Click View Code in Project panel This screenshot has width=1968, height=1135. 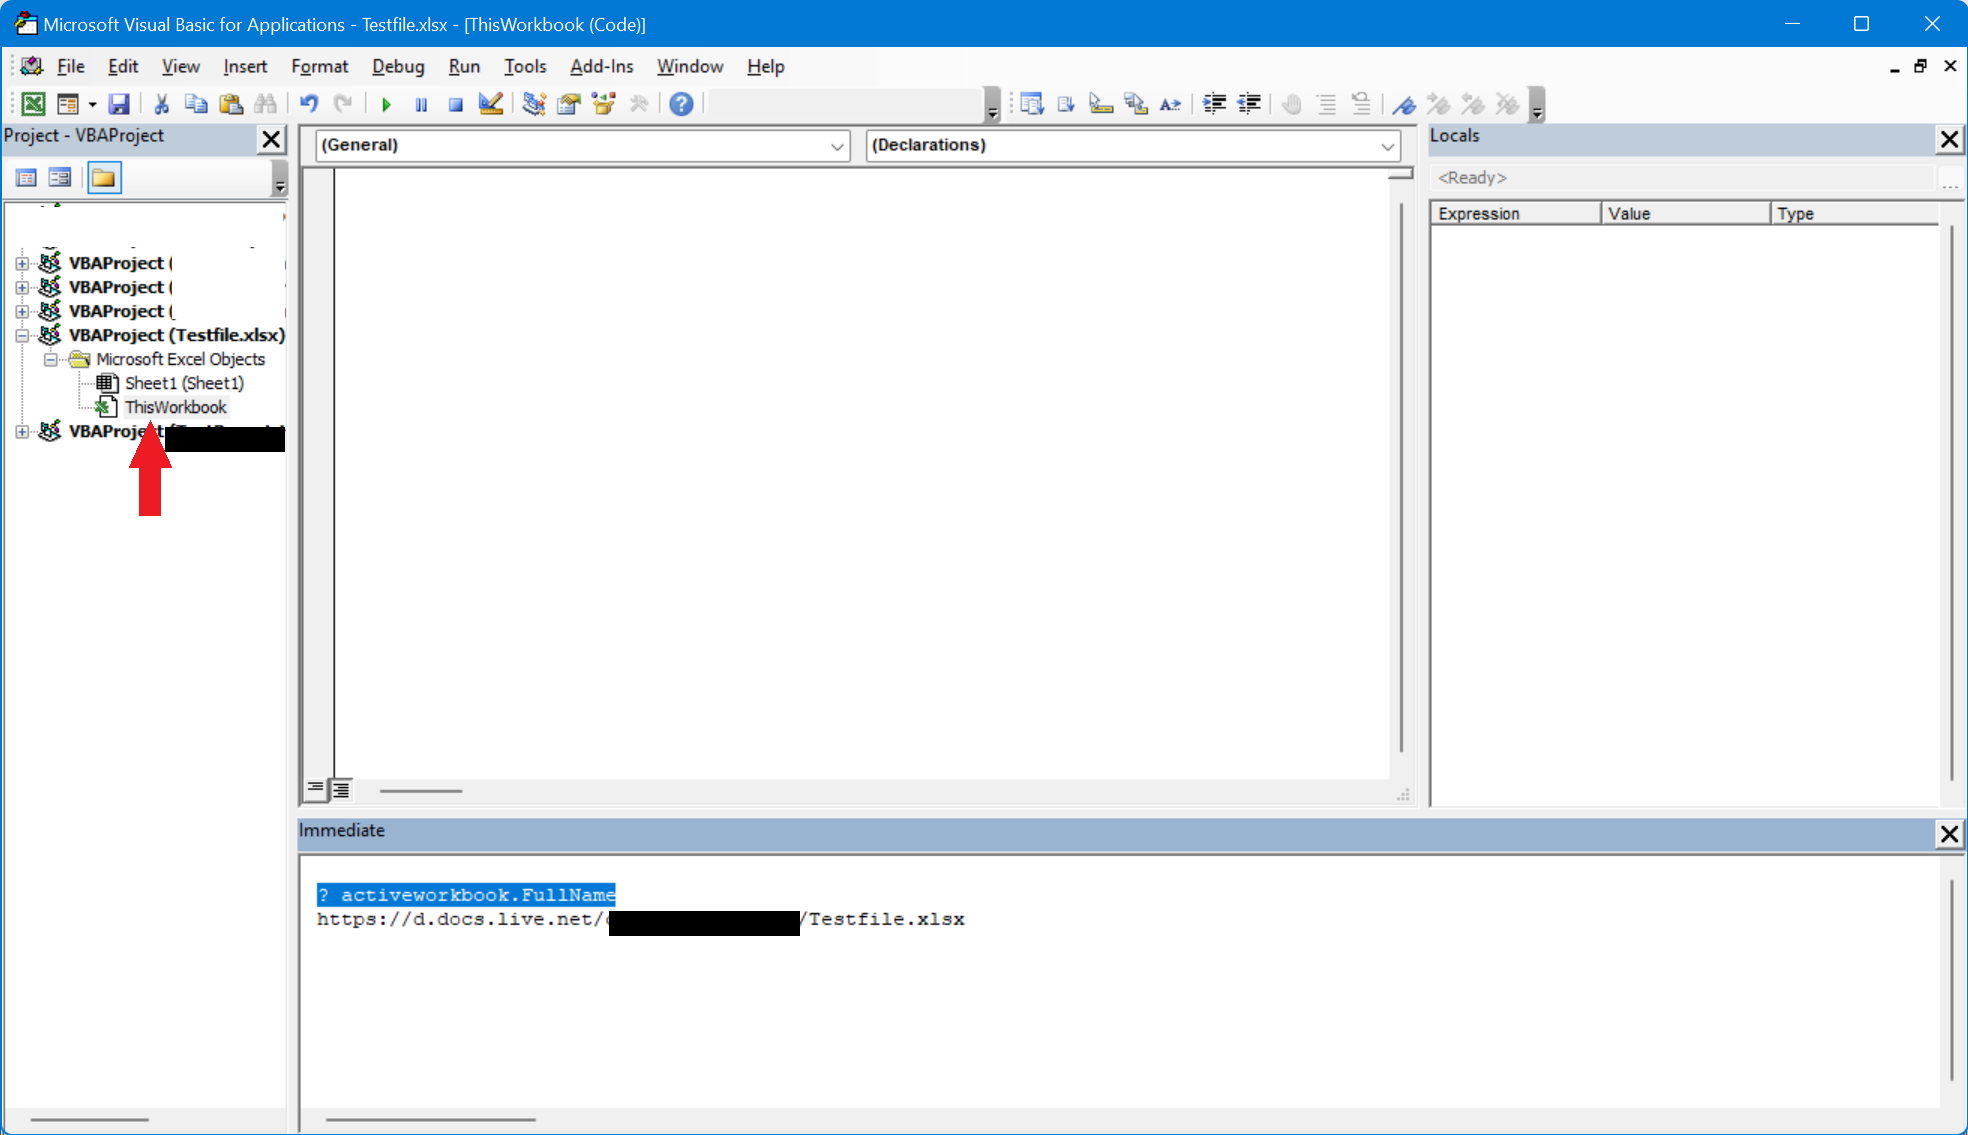coord(26,178)
